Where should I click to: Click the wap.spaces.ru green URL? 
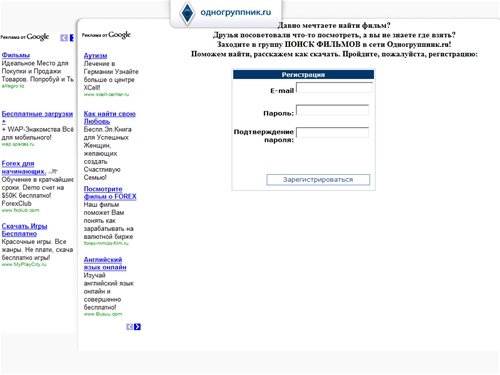click(x=18, y=144)
